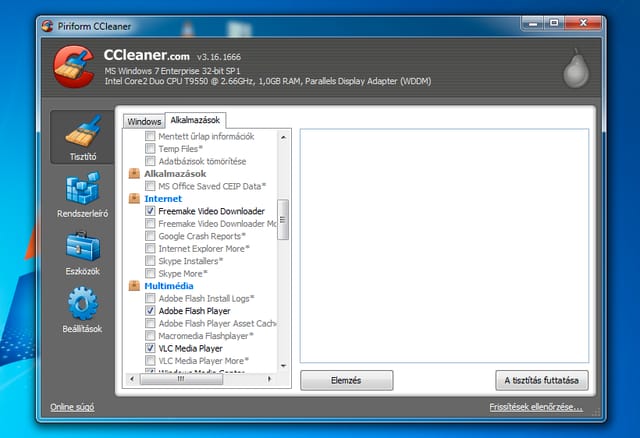640x438 pixels.
Task: Uncheck Freemake Video Downloader
Action: 150,211
